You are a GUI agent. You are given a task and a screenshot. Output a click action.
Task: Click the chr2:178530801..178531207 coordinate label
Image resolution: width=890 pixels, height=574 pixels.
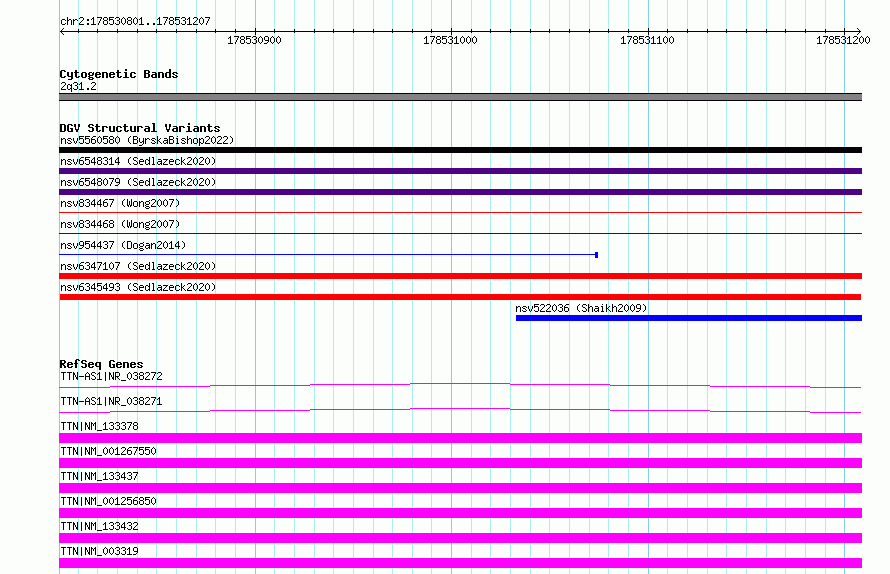coord(135,22)
